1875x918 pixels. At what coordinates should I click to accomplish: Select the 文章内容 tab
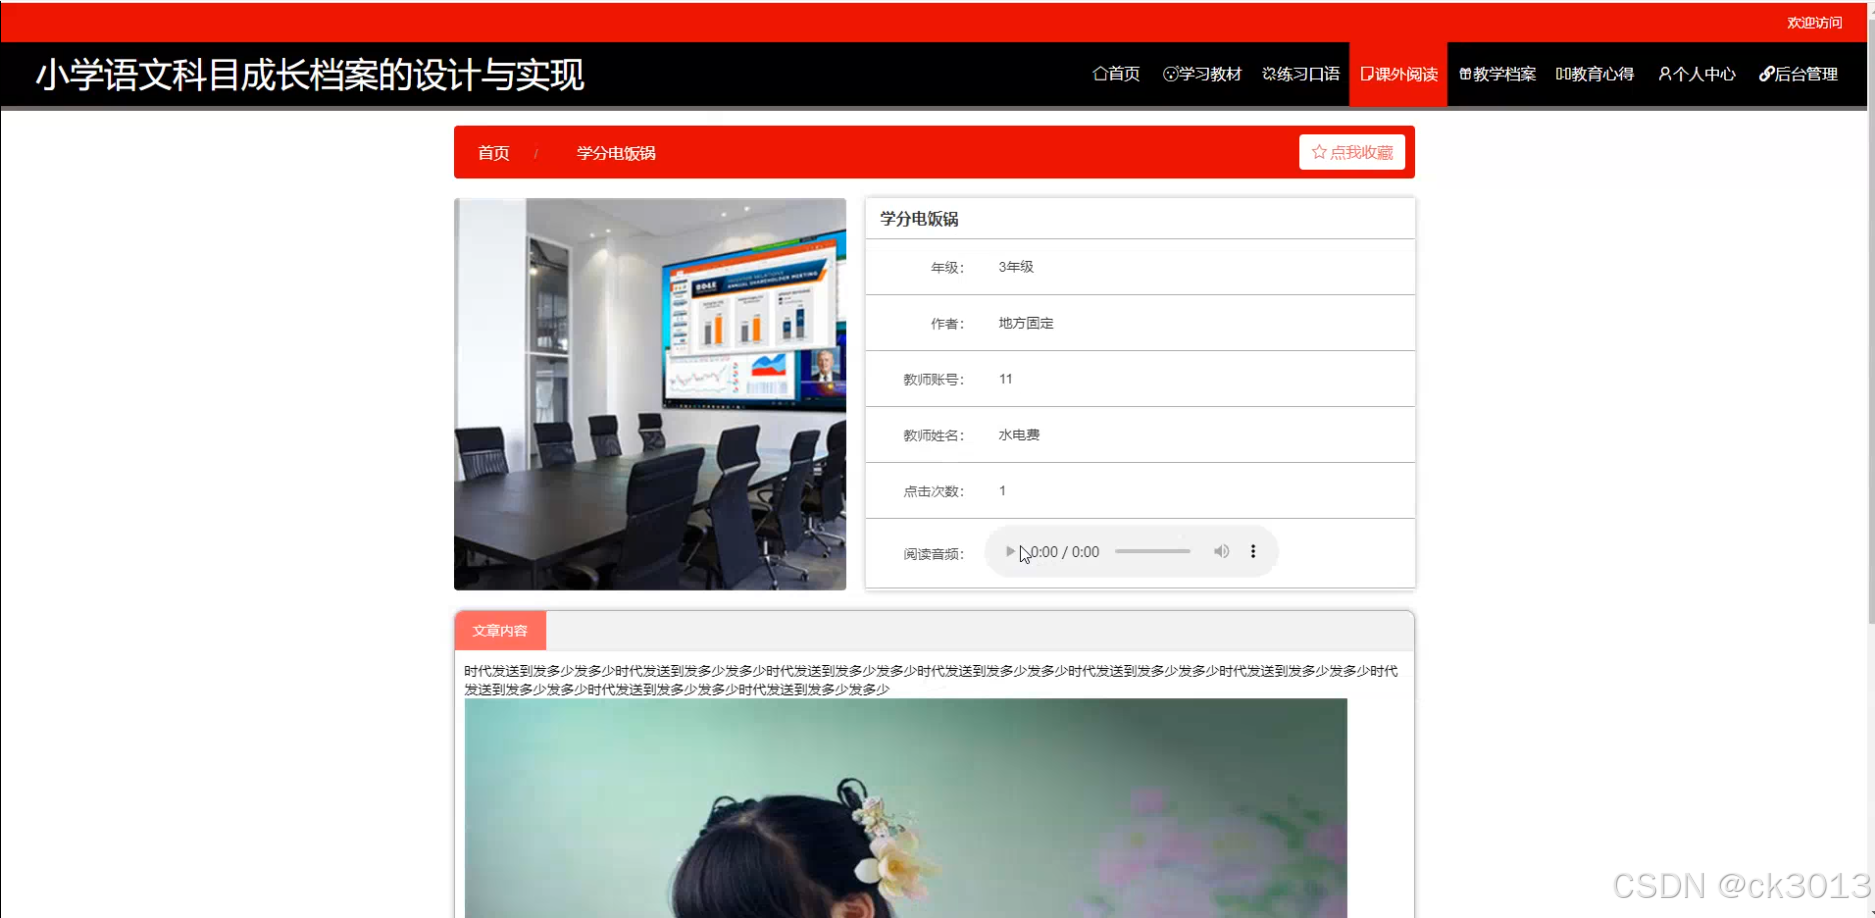500,631
